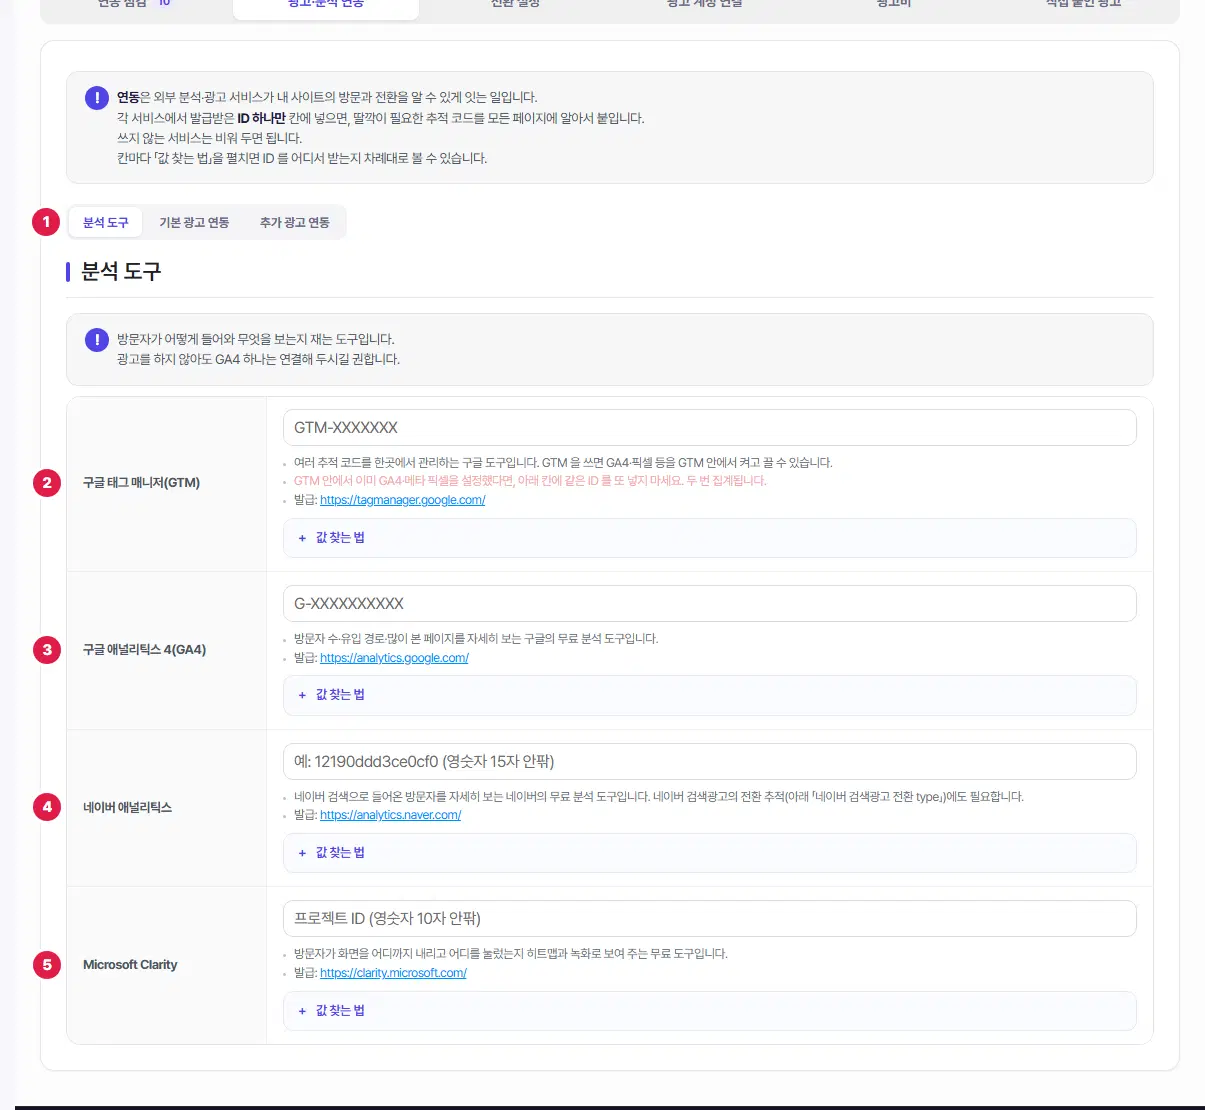The image size is (1205, 1110).
Task: Follow the analytics.naver.com link
Action: tap(390, 815)
